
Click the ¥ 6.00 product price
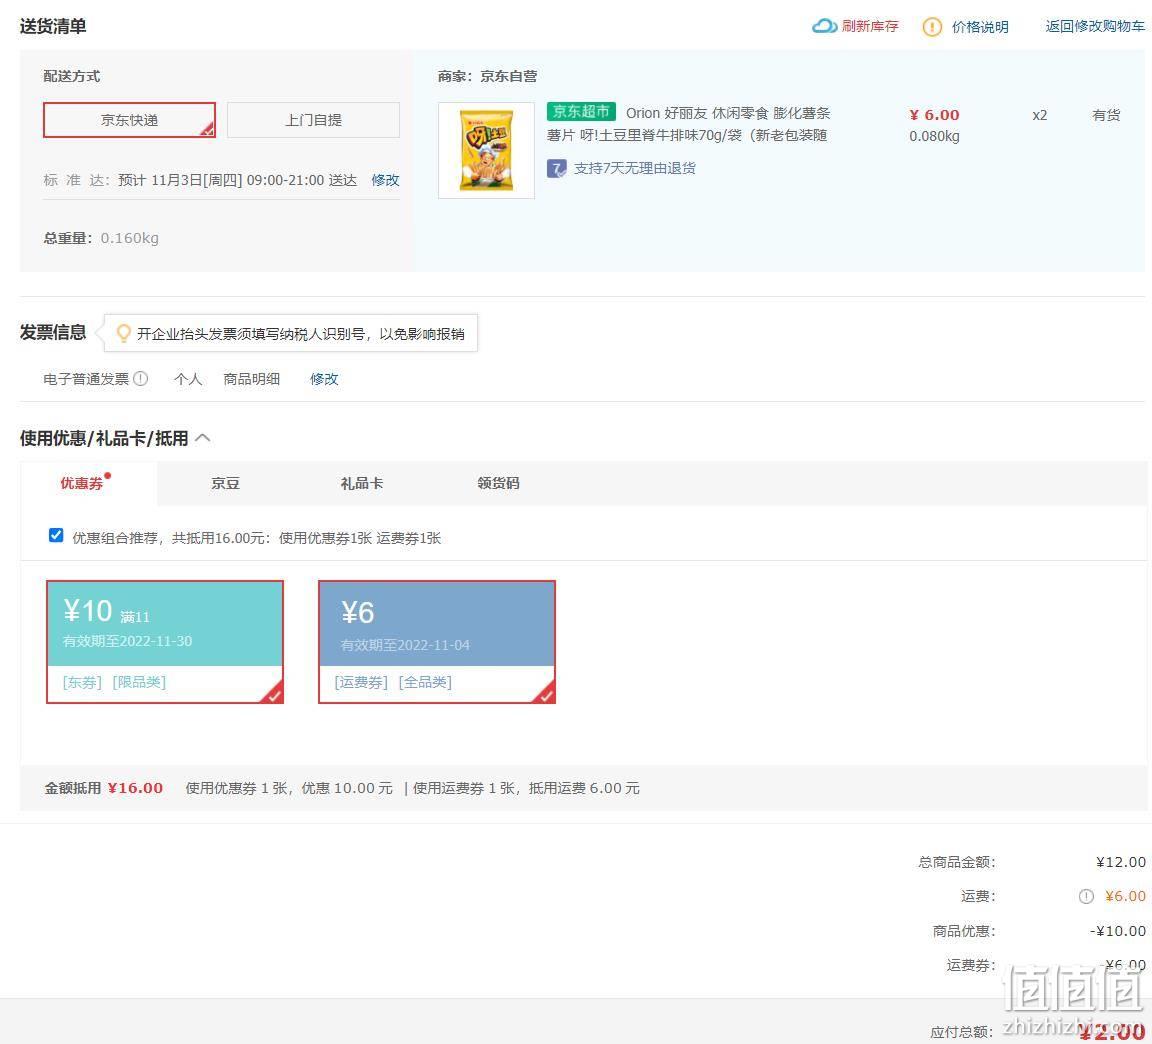click(x=934, y=115)
